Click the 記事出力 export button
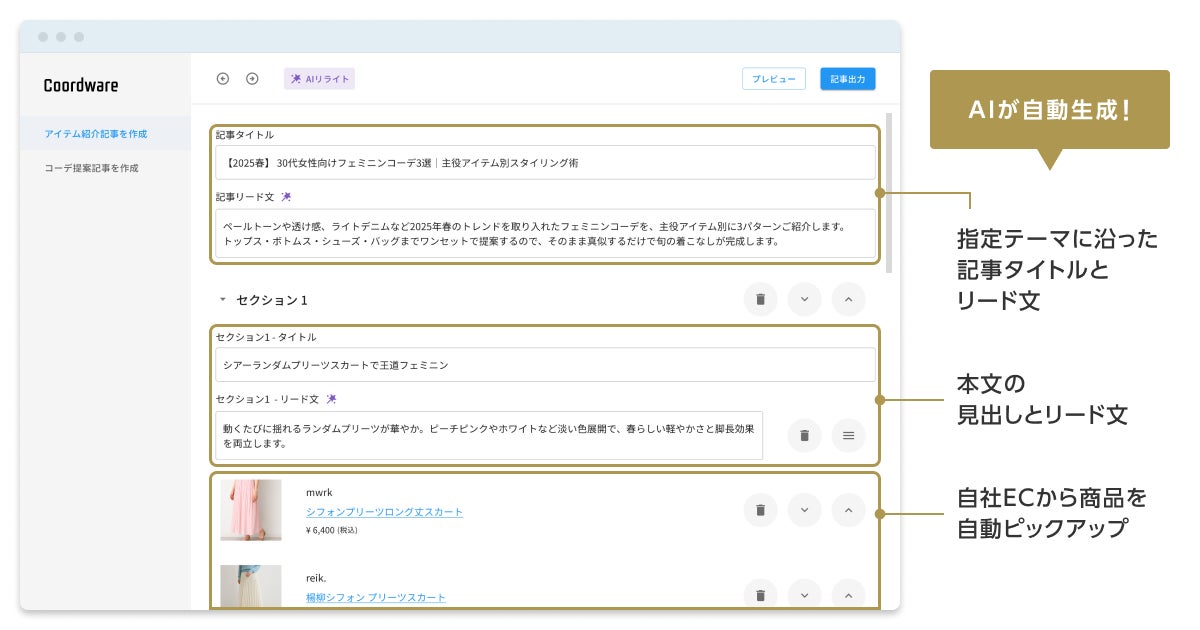 click(x=848, y=79)
